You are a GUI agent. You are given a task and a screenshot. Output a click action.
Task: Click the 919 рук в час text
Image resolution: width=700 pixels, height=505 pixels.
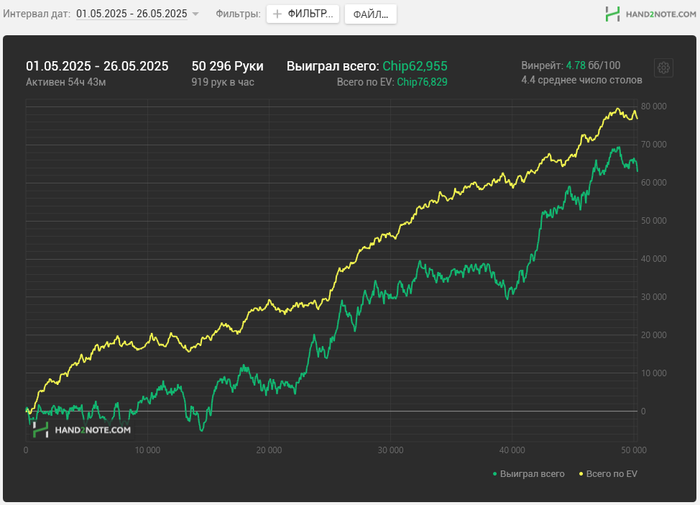tap(223, 82)
